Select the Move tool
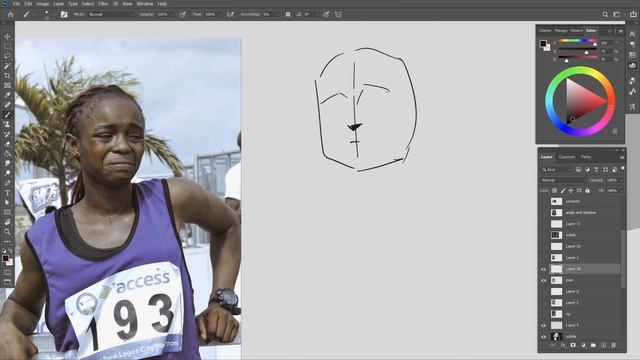Viewport: 640px width, 360px height. (x=7, y=37)
